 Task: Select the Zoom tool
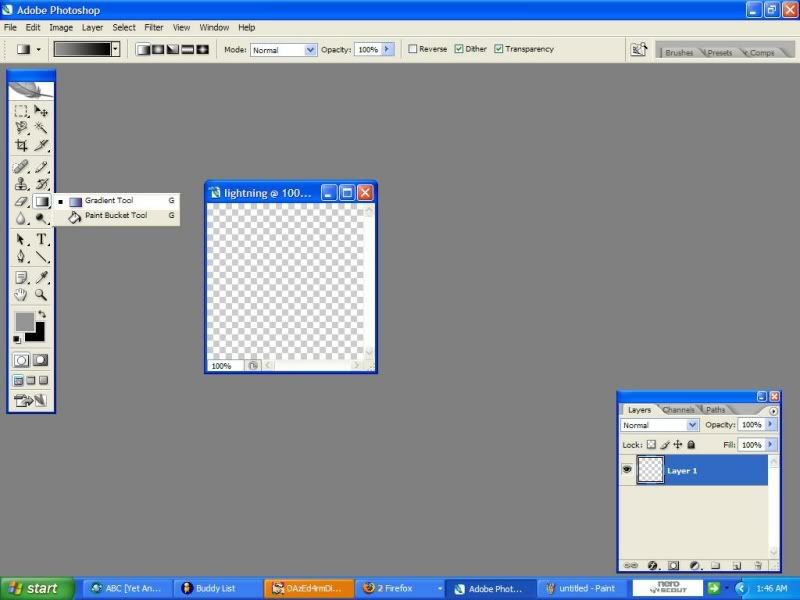(x=41, y=294)
